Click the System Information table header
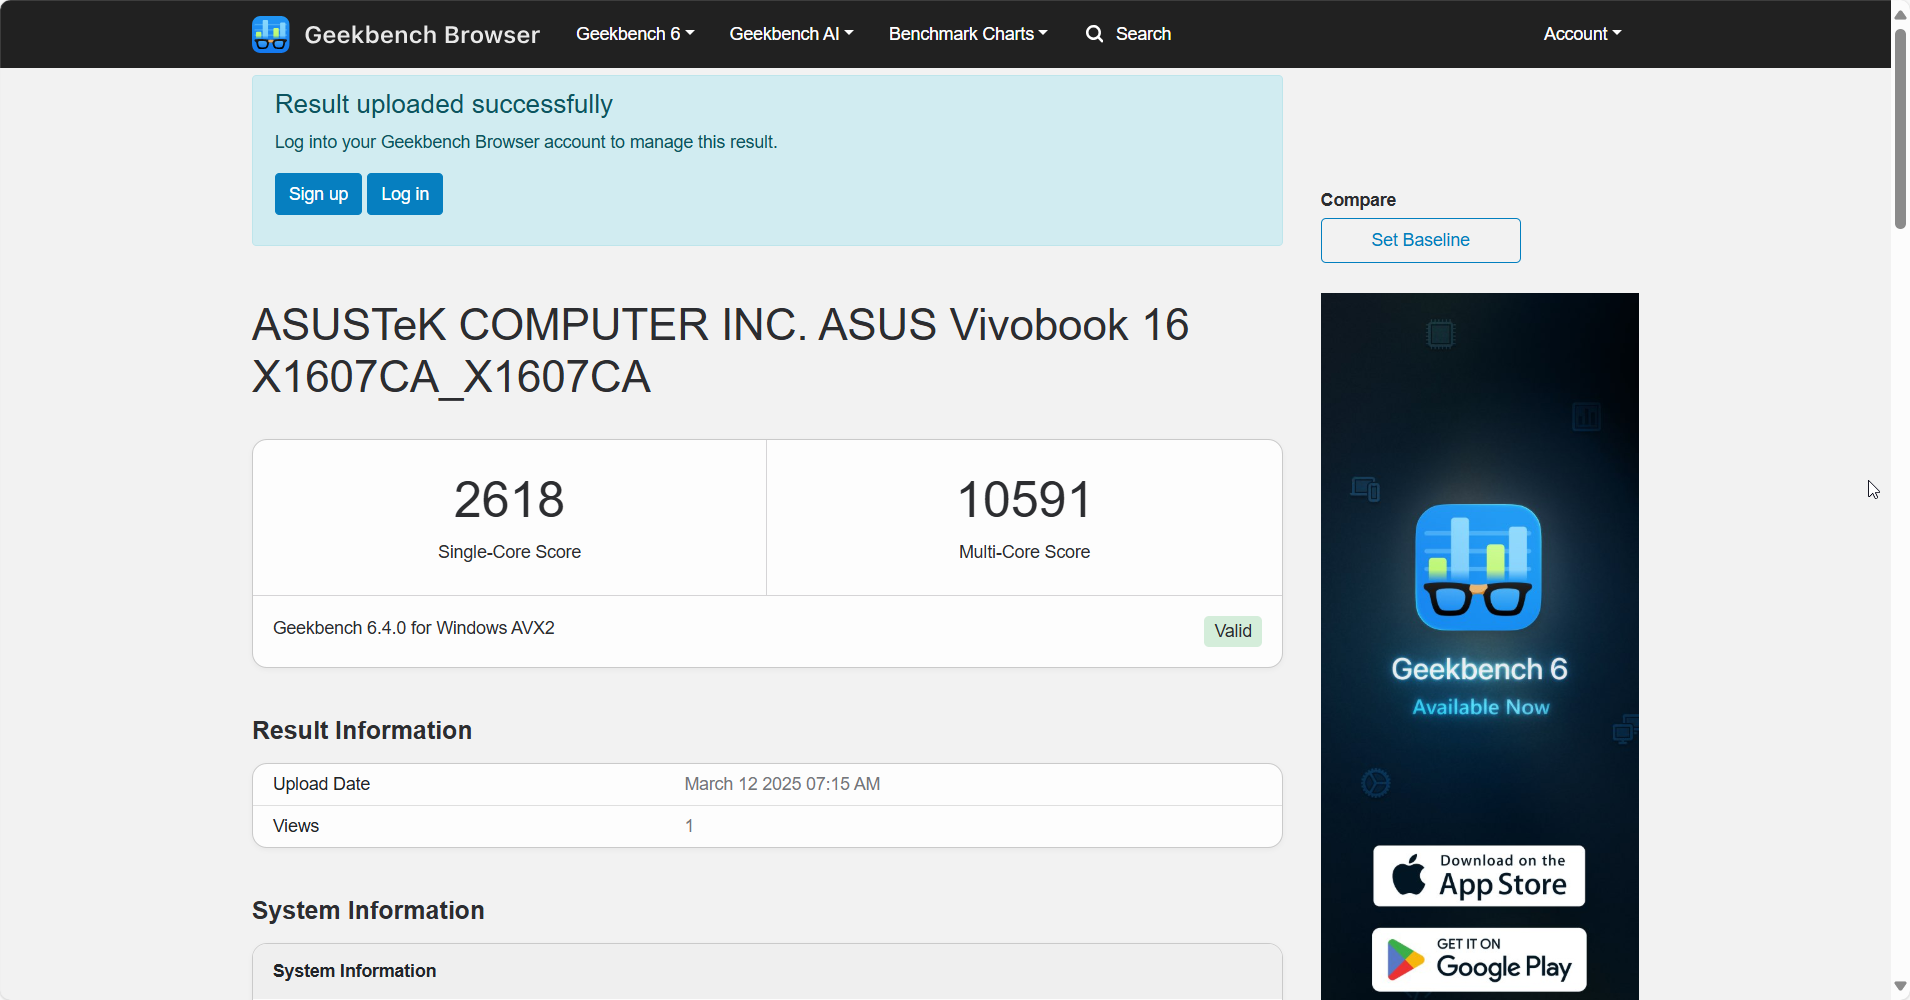The height and width of the screenshot is (1000, 1910). pos(355,971)
